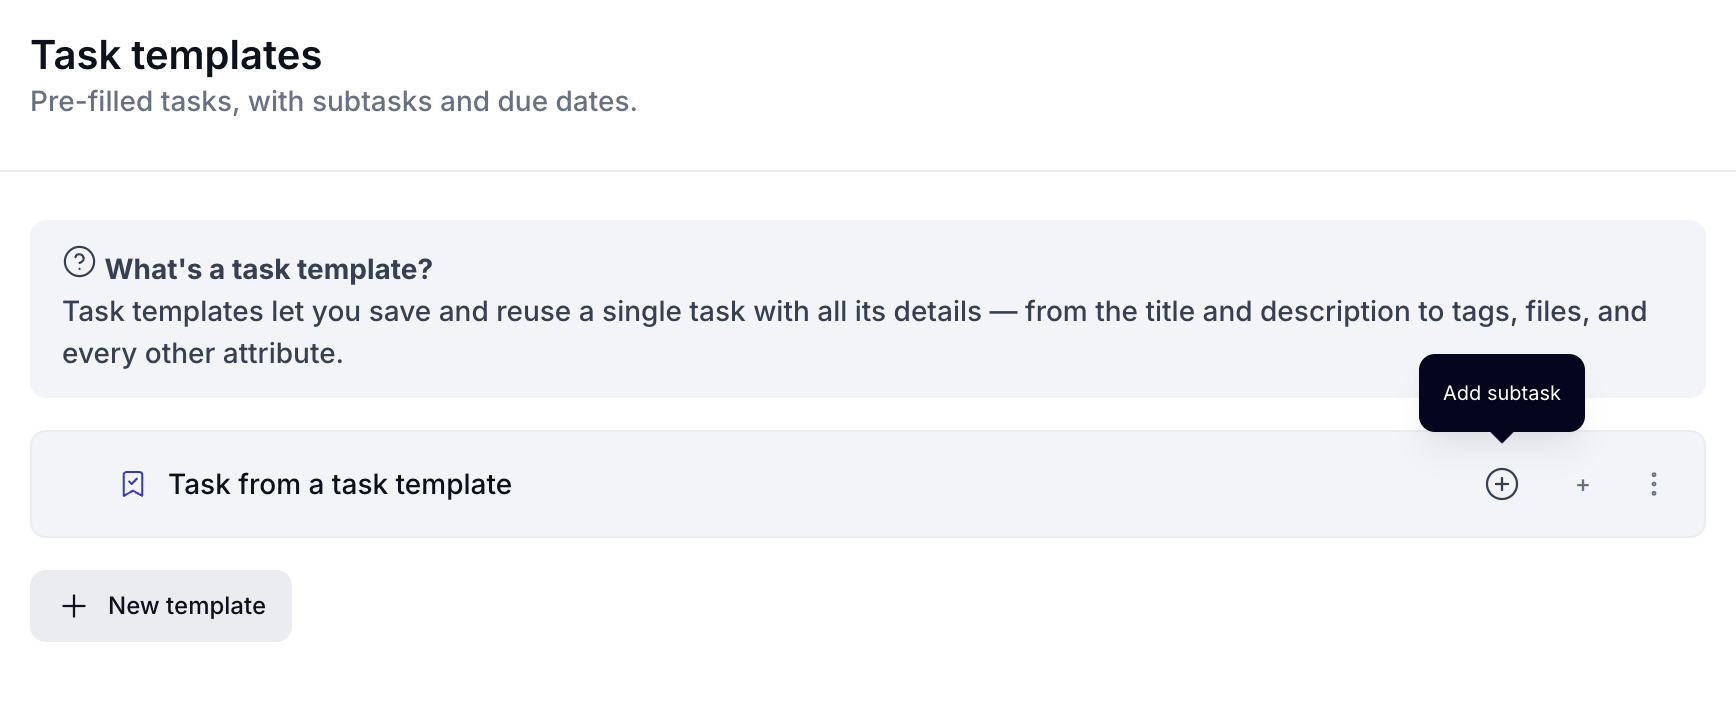Click the small plain plus icon in task row

click(x=1582, y=485)
